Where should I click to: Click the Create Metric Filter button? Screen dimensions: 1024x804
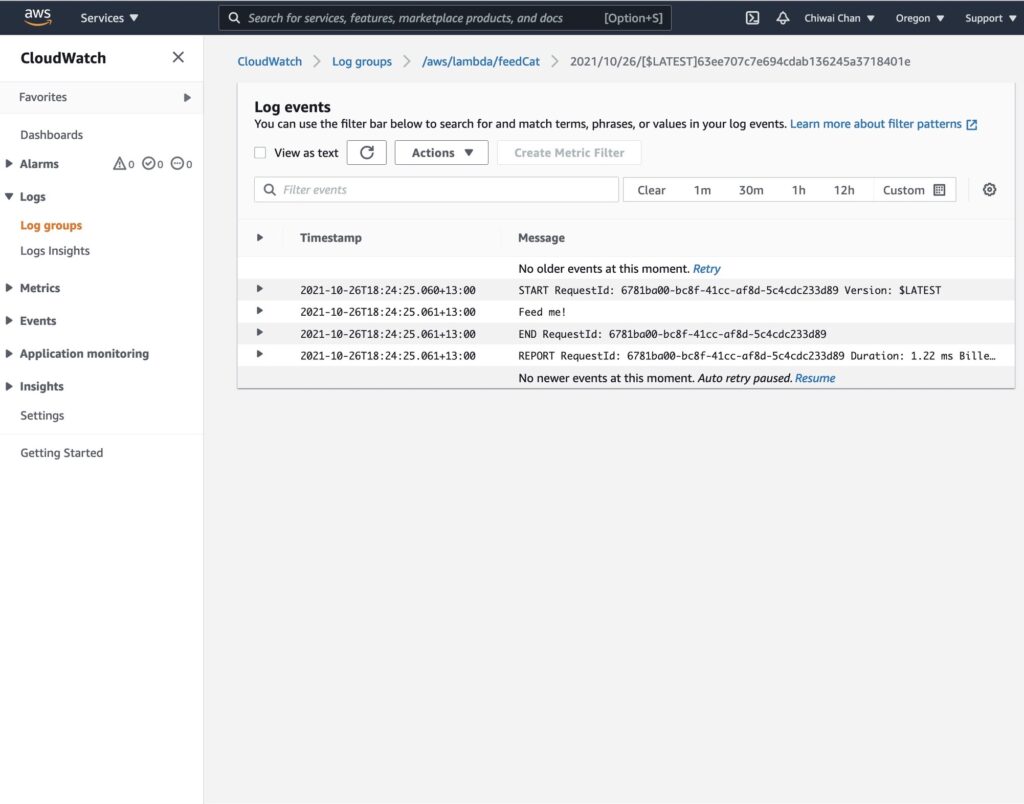569,152
